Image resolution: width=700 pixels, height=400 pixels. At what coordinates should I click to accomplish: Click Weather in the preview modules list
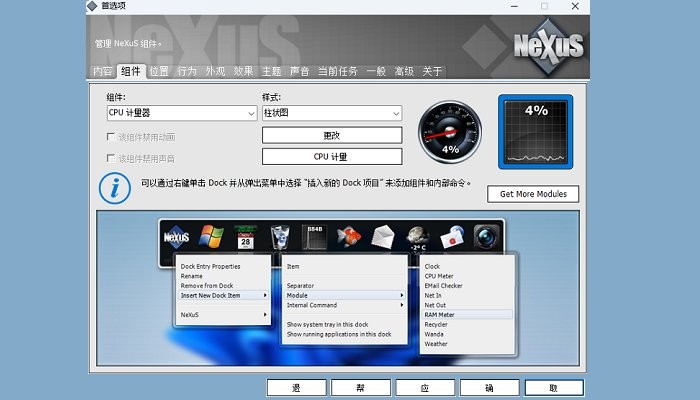436,344
